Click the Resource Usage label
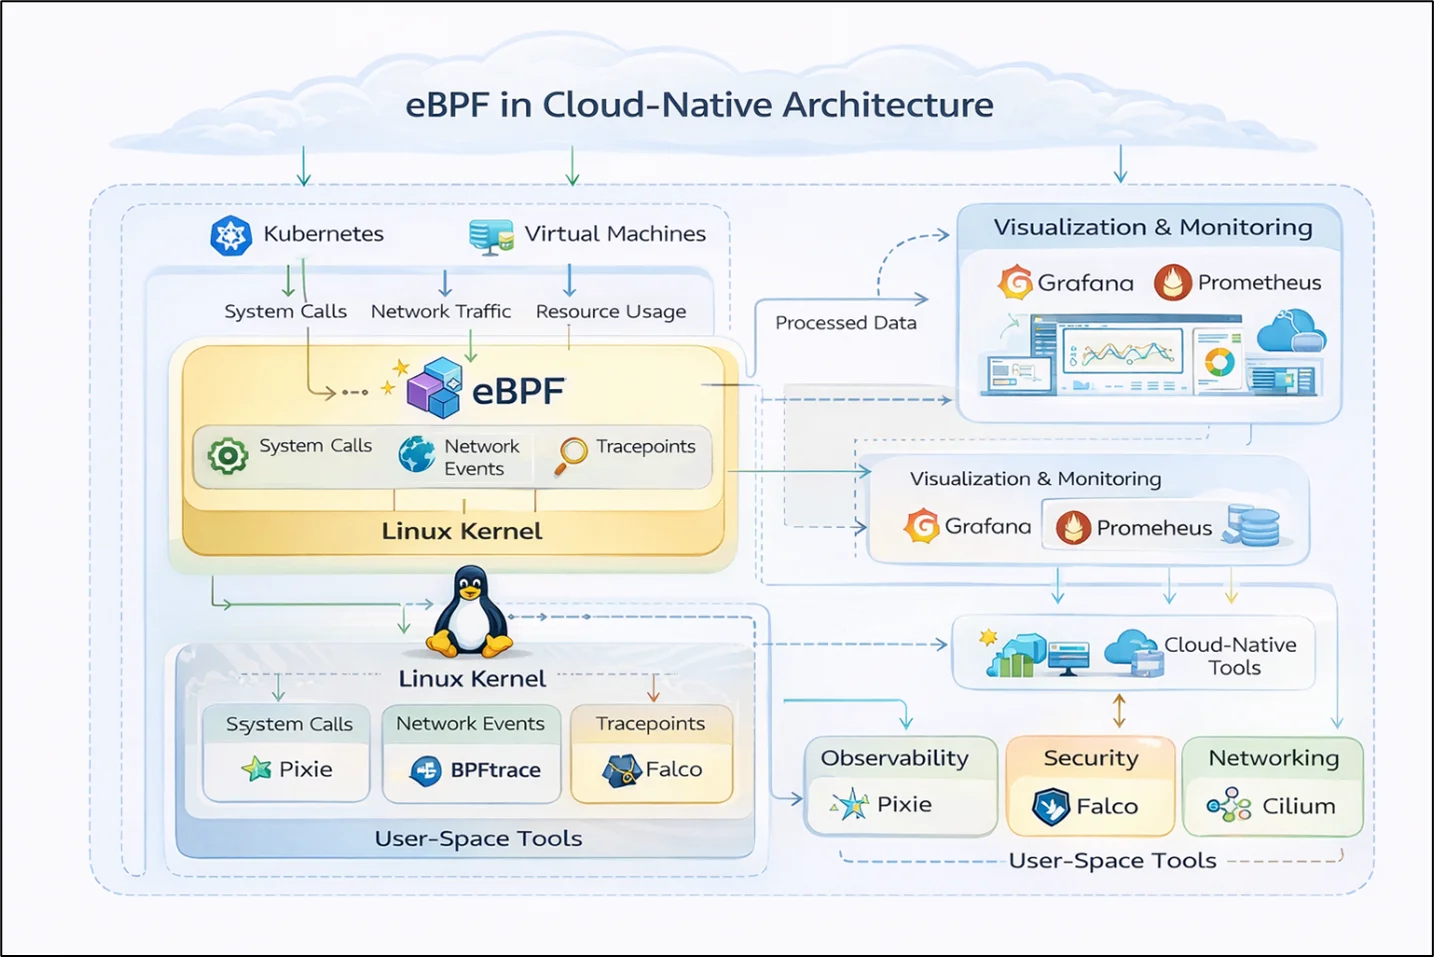 click(611, 312)
